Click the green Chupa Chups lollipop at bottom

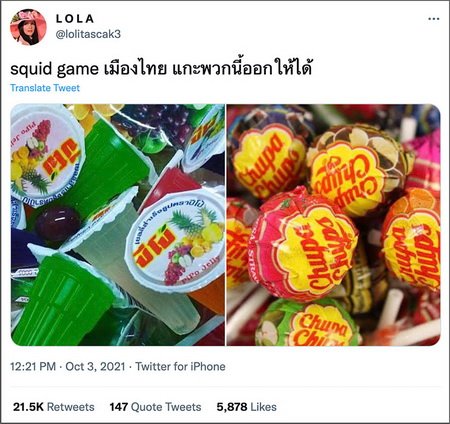(x=308, y=323)
